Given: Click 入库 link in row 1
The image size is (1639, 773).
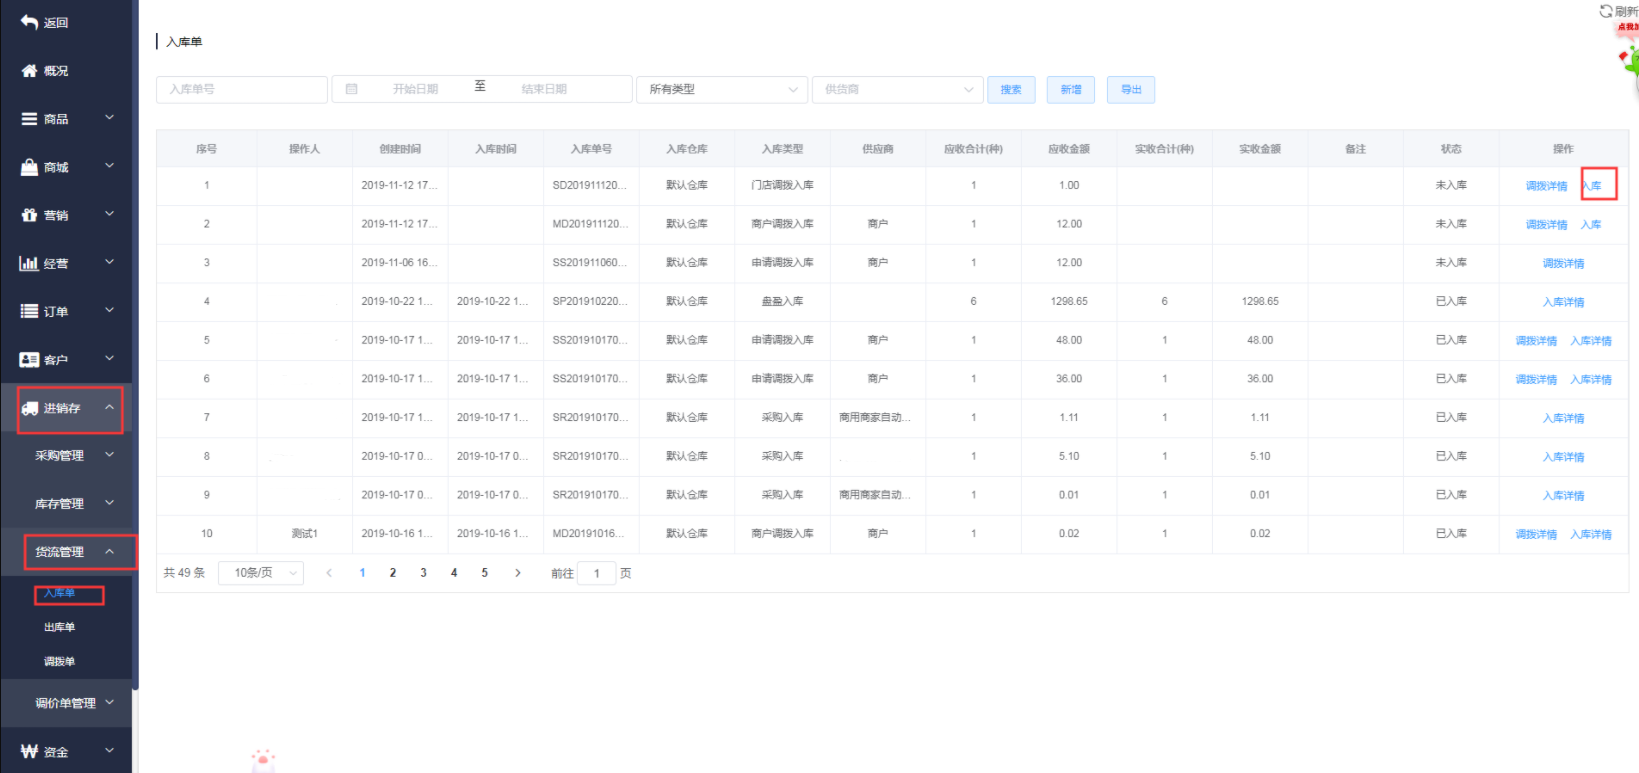Looking at the screenshot, I should [x=1592, y=186].
